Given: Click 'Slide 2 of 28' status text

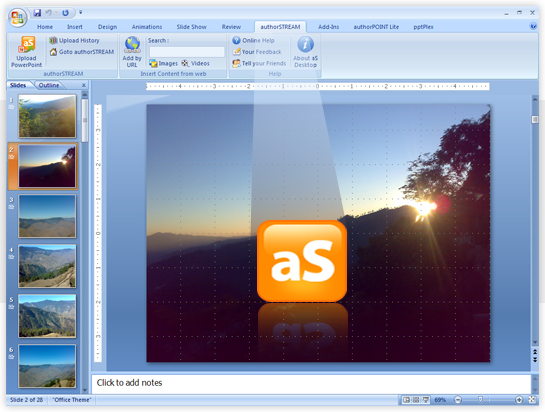Looking at the screenshot, I should [x=26, y=400].
